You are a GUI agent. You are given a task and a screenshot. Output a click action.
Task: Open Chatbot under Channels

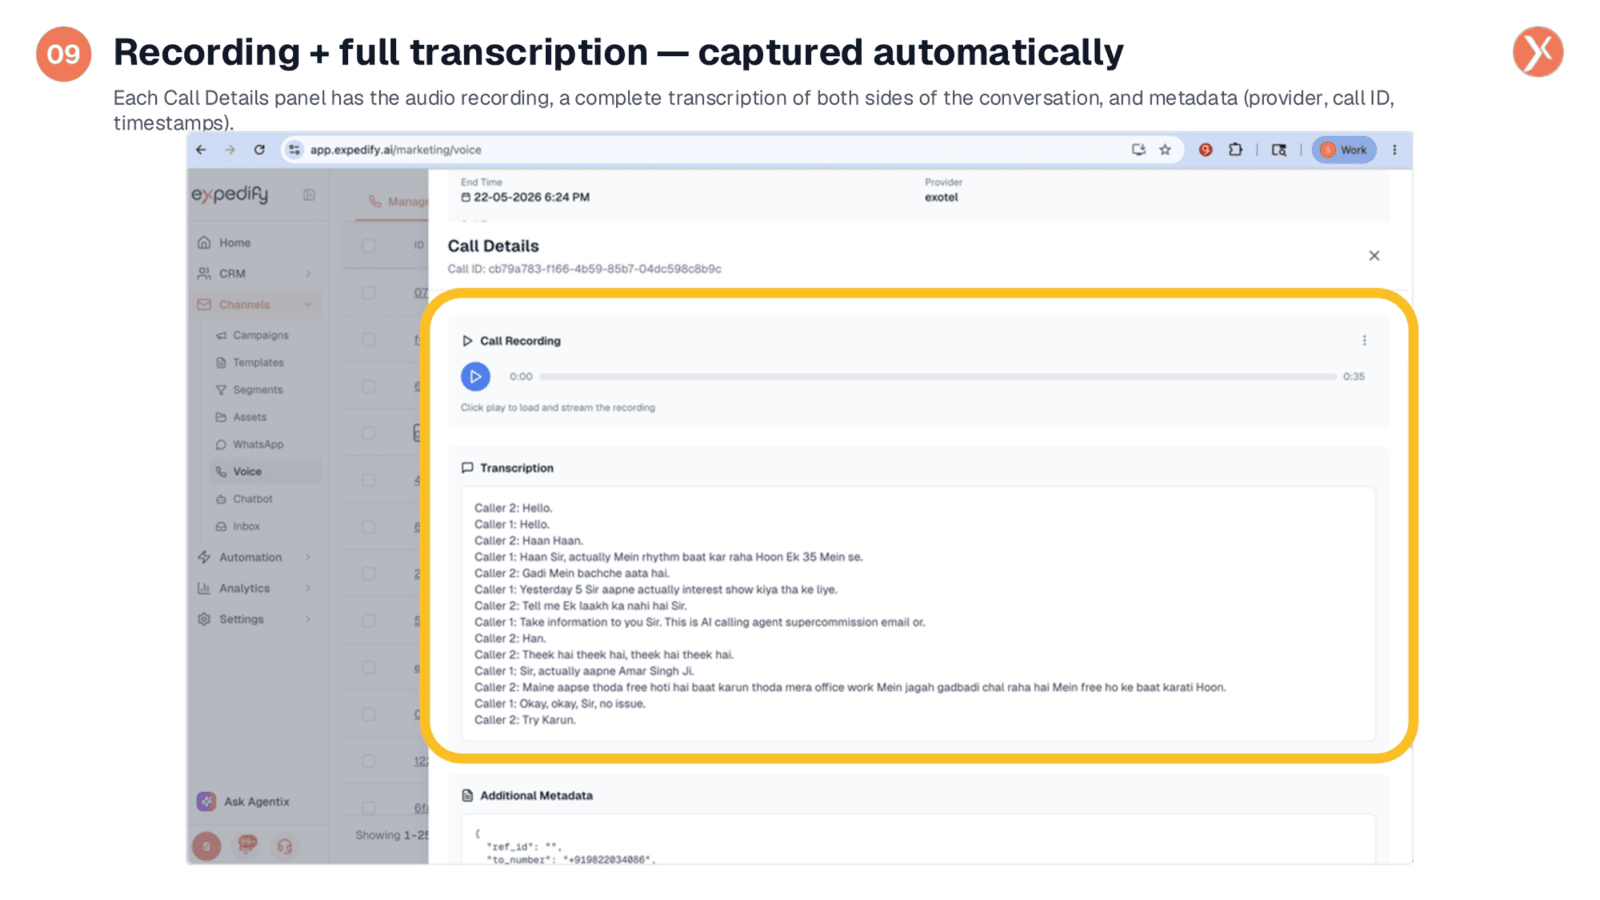252,499
